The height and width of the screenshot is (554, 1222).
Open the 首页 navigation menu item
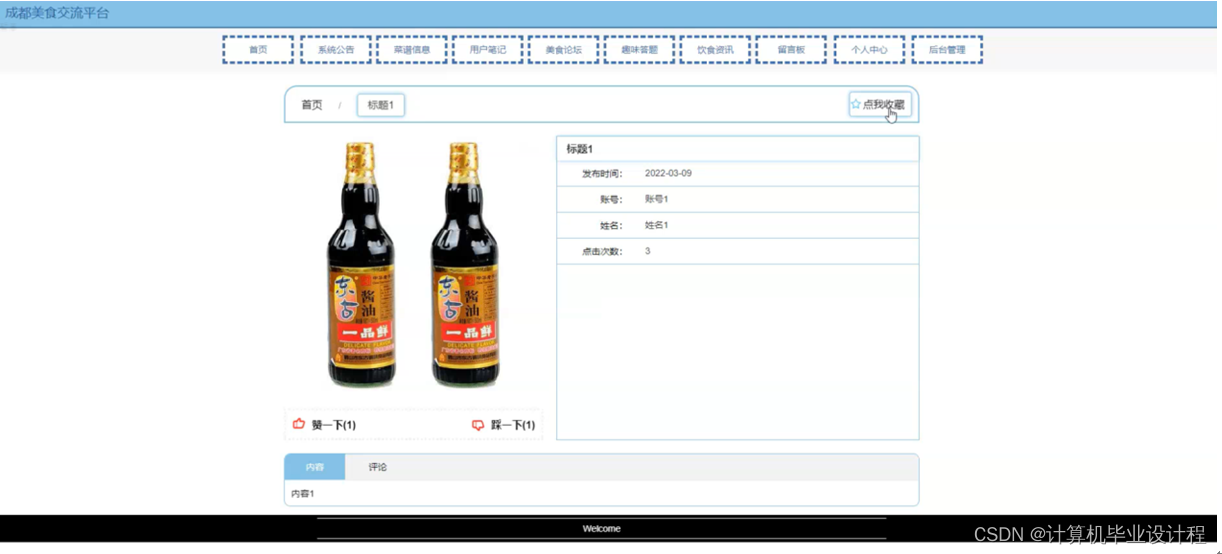click(258, 50)
